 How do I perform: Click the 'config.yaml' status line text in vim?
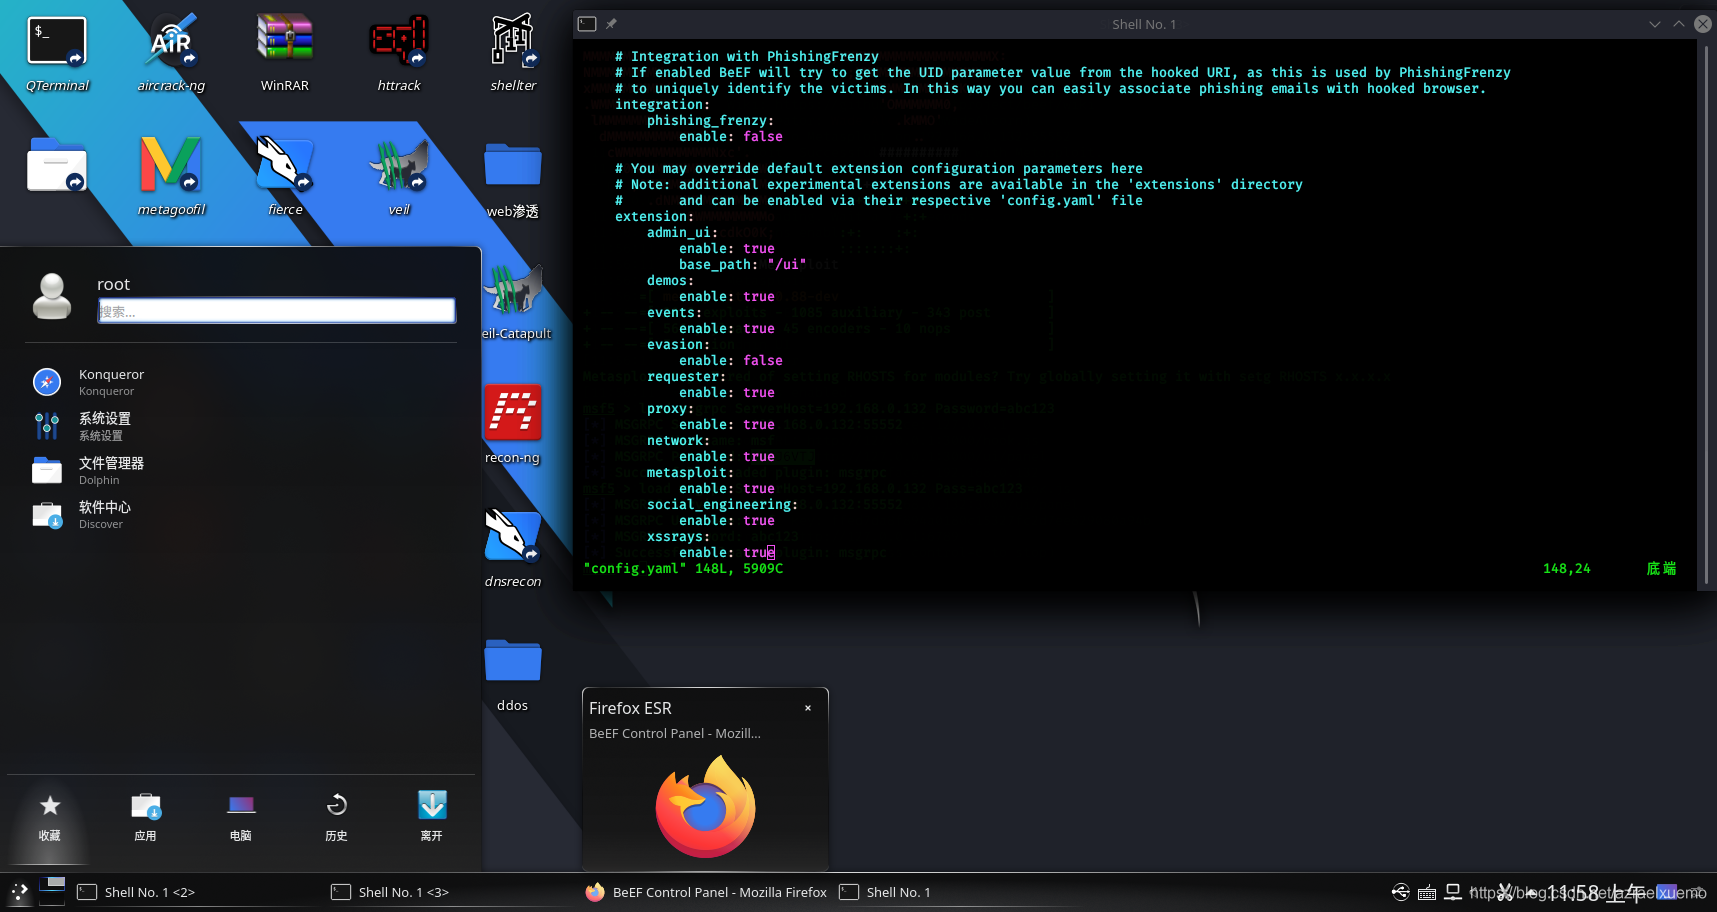click(x=683, y=568)
